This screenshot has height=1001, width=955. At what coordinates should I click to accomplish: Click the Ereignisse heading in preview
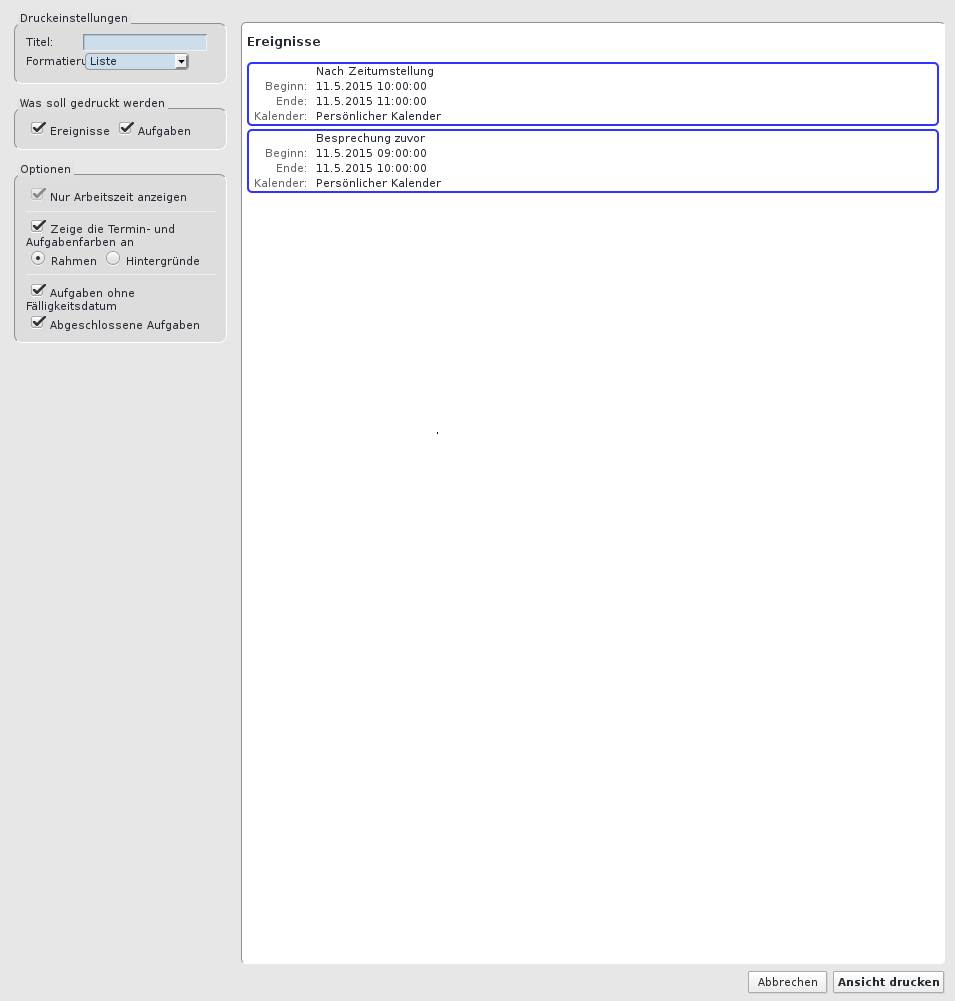284,42
